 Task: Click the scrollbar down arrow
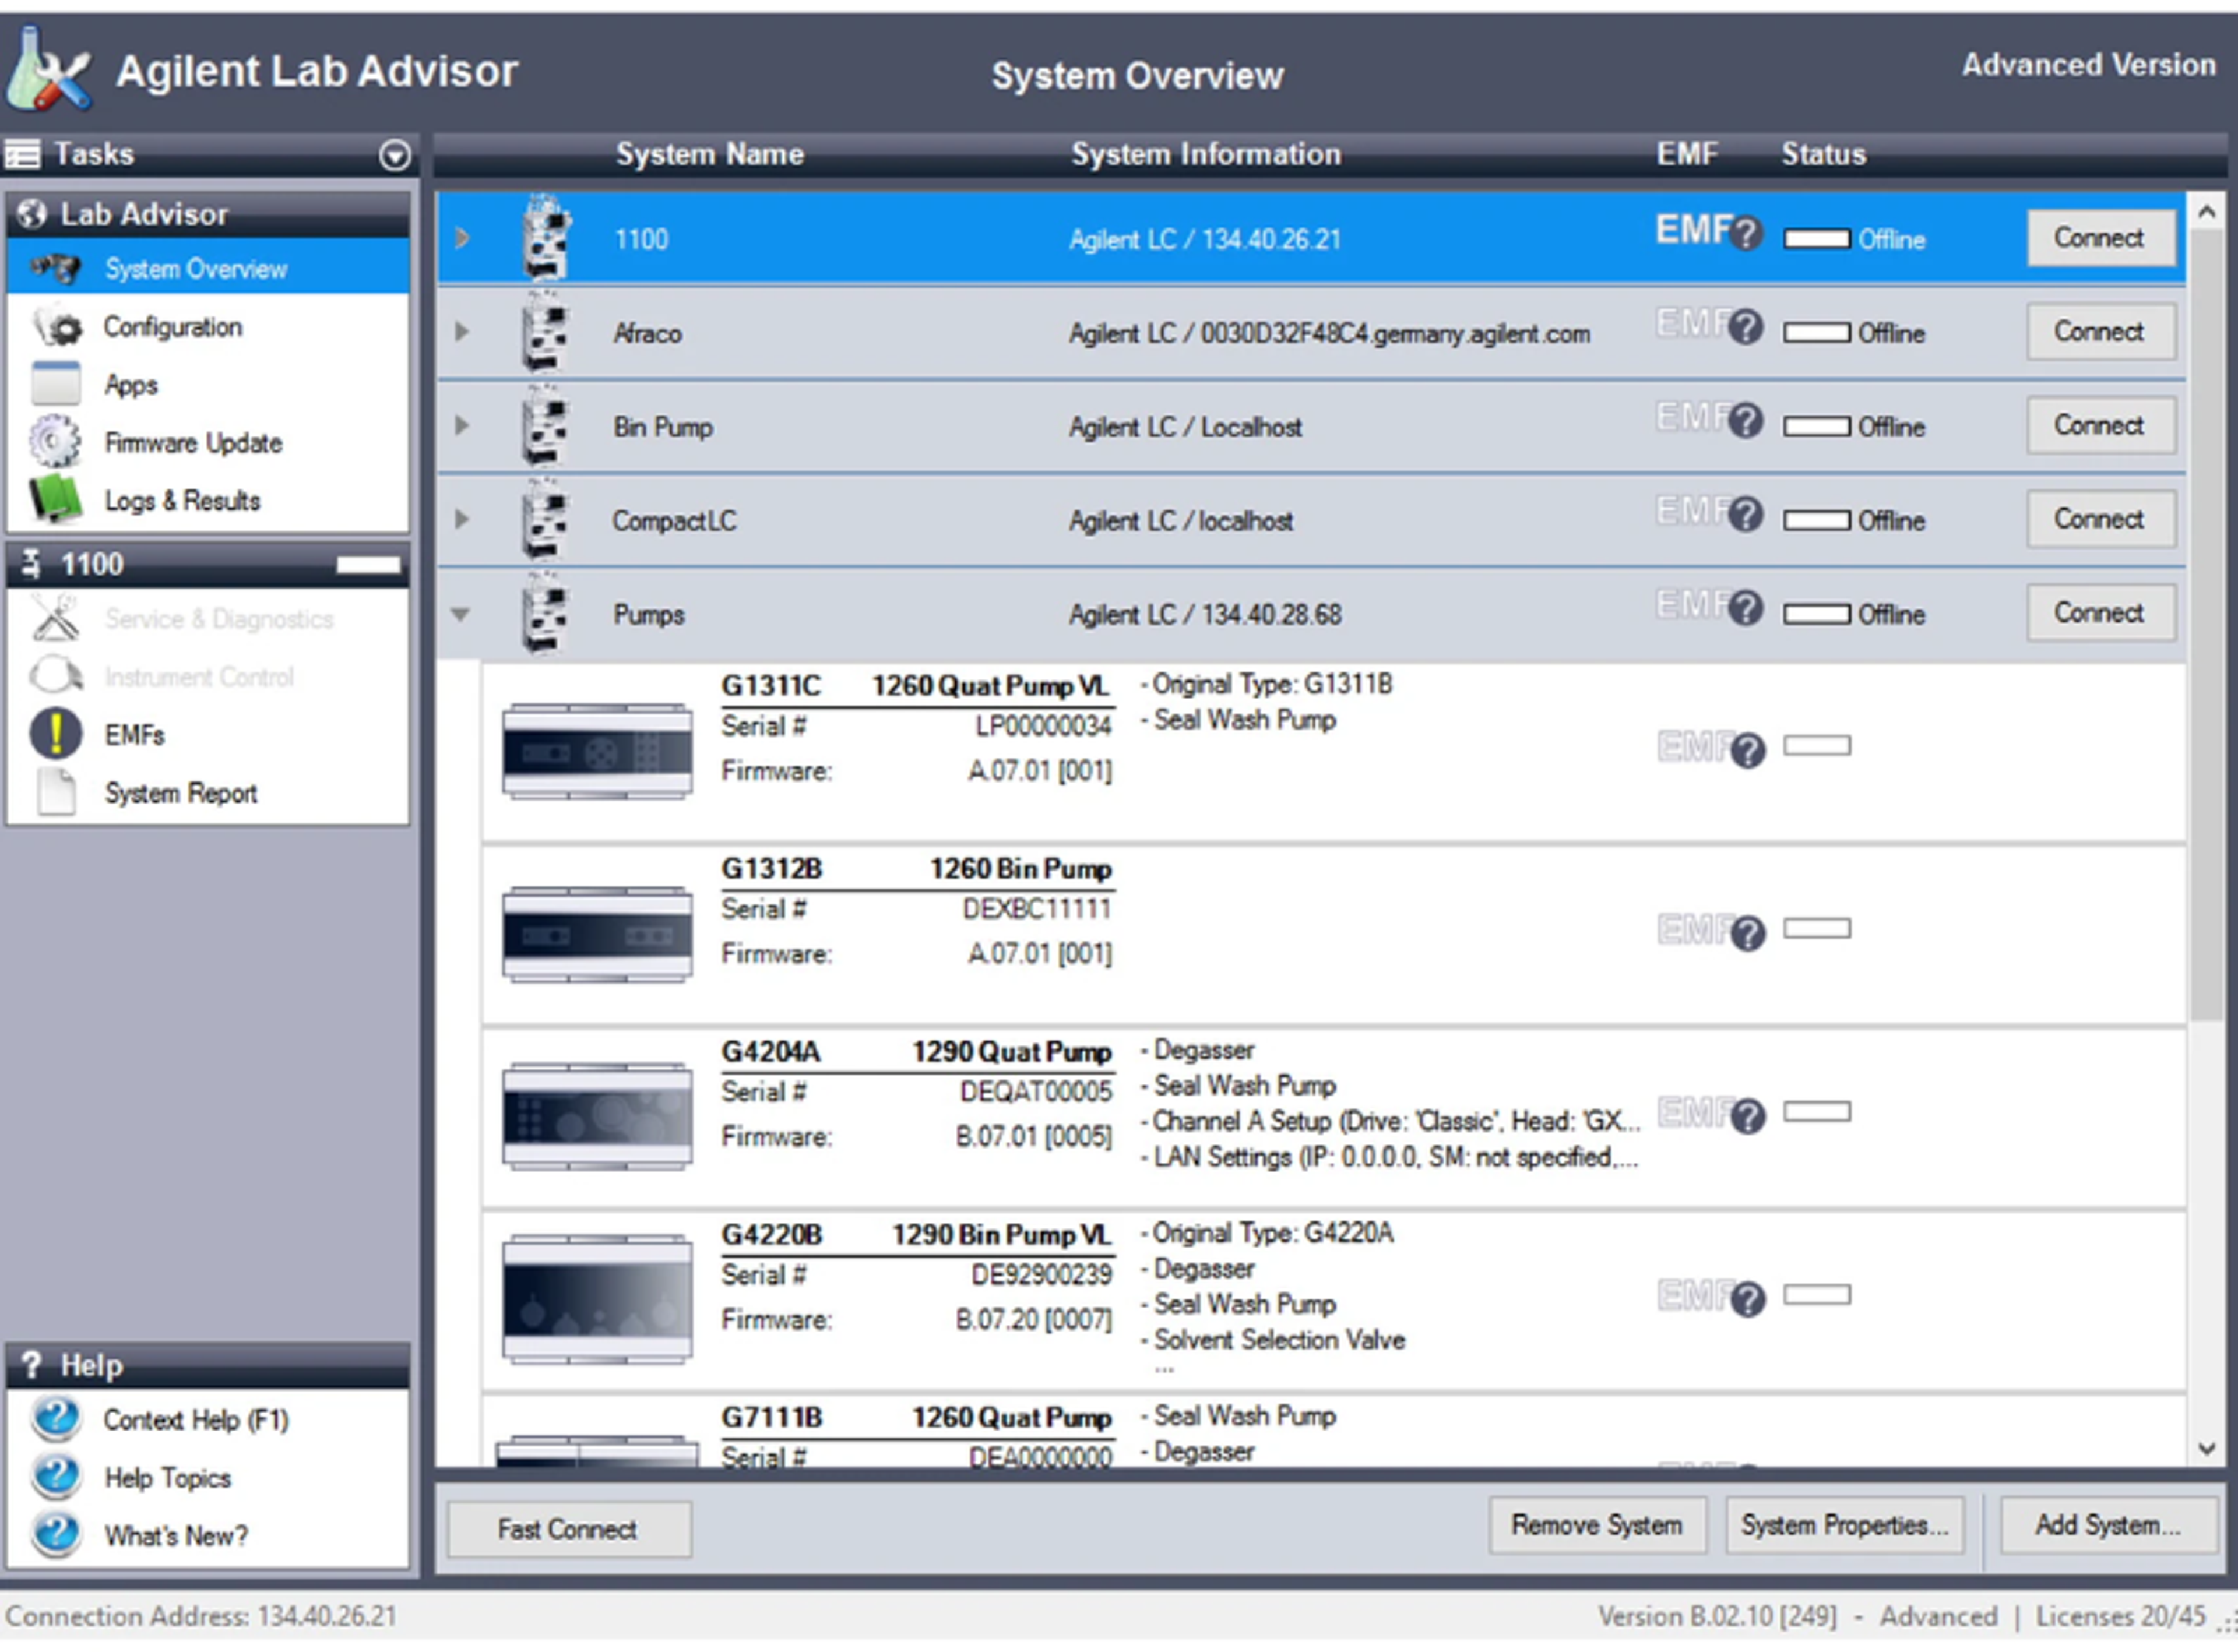click(x=2207, y=1449)
